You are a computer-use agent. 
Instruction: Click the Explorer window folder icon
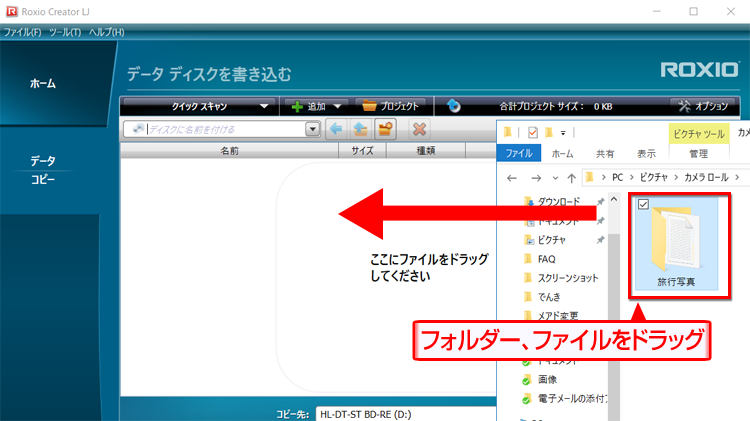coord(507,132)
